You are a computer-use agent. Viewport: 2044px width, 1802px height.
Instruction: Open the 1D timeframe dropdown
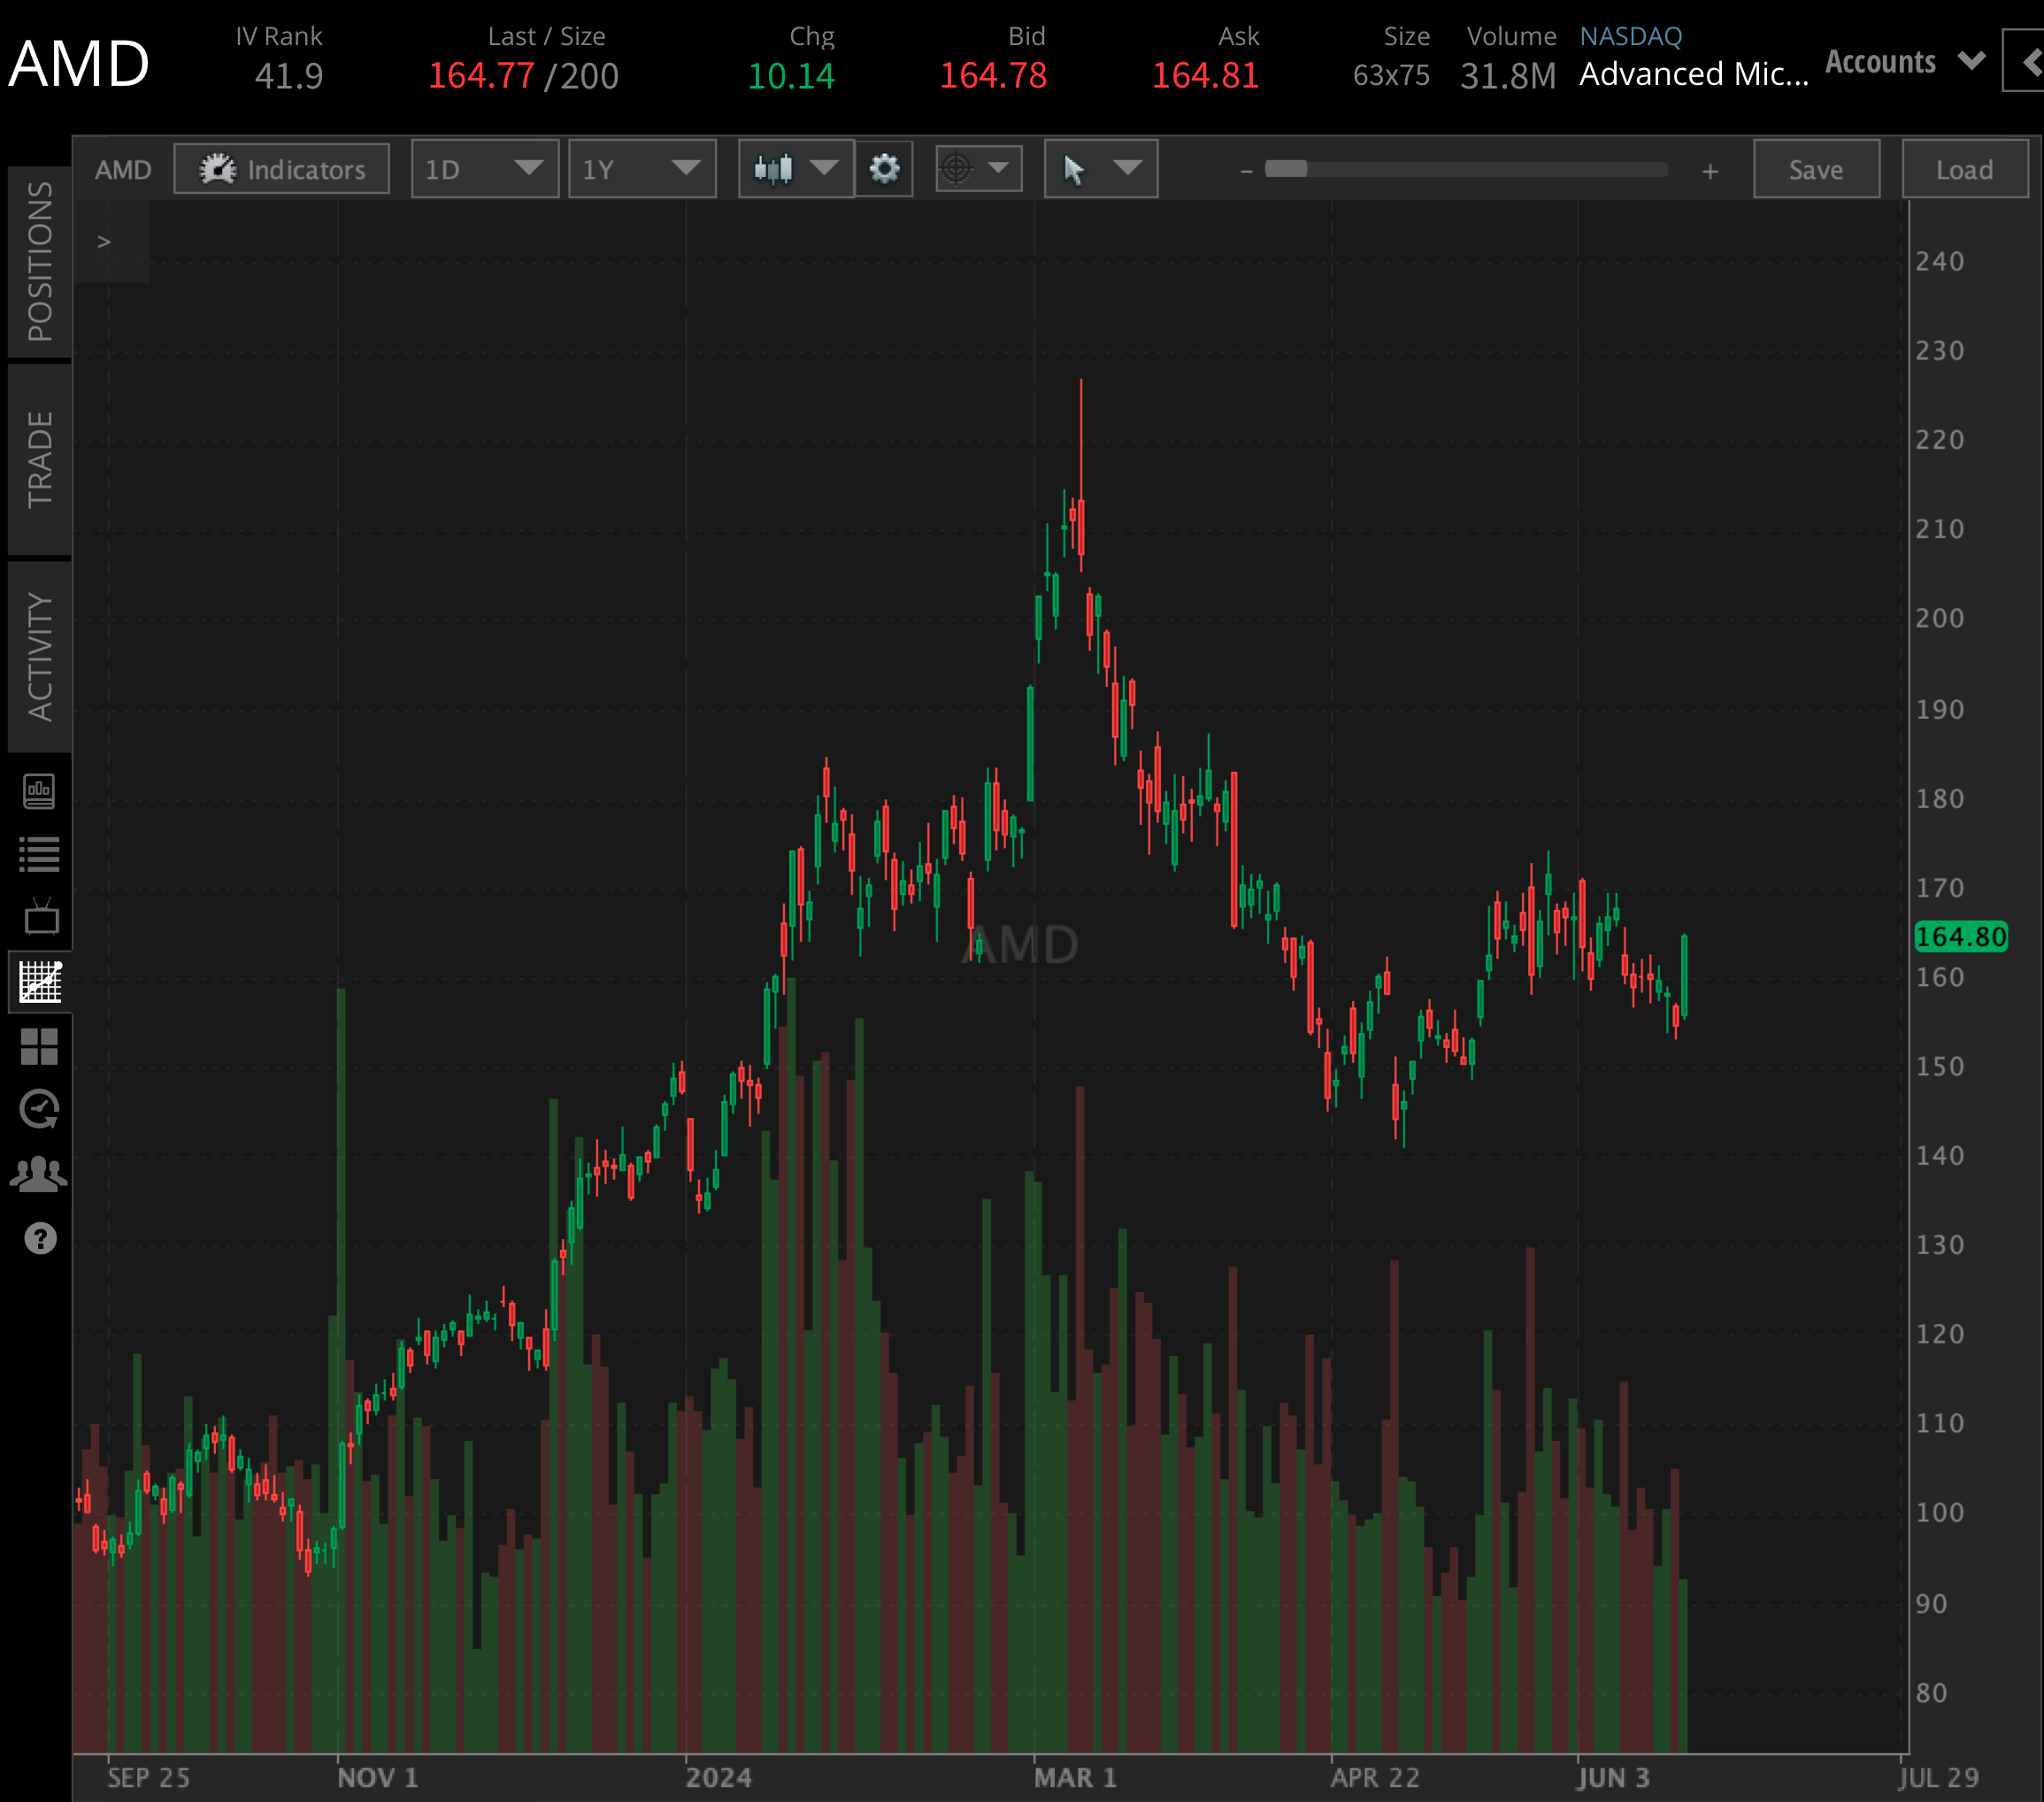coord(484,169)
